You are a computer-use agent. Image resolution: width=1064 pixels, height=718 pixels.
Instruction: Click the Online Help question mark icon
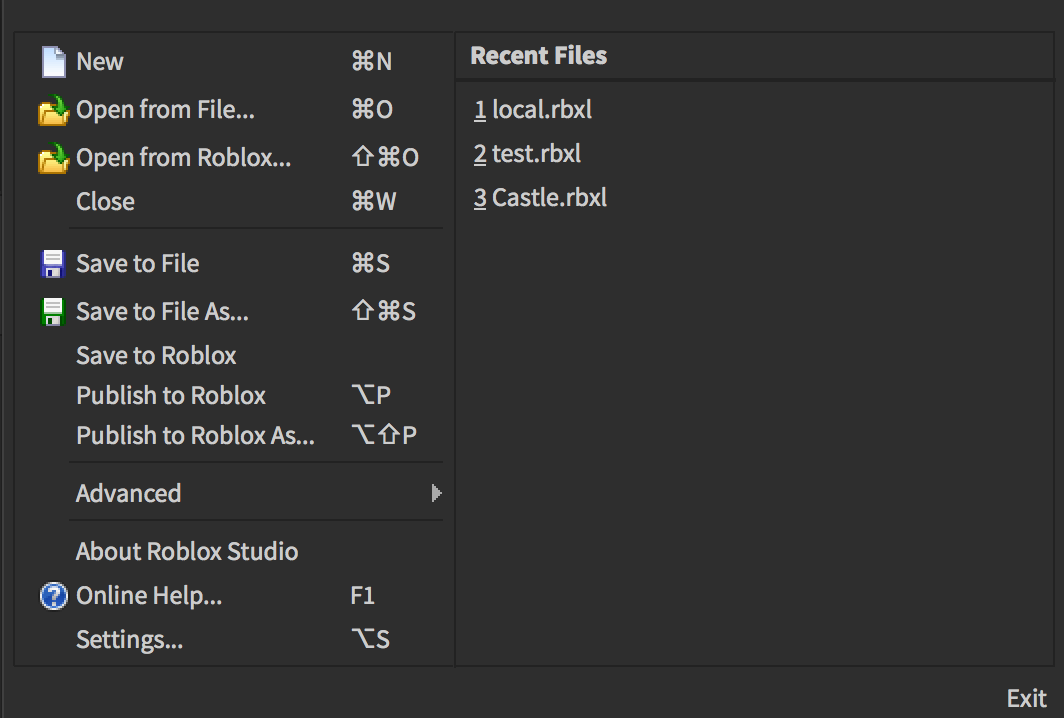tap(54, 597)
